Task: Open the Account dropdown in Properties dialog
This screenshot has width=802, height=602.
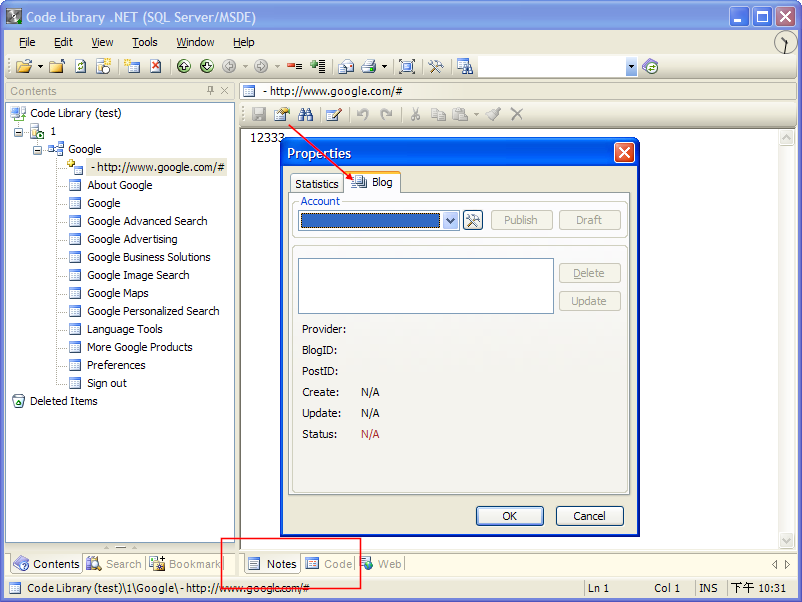Action: pos(450,220)
